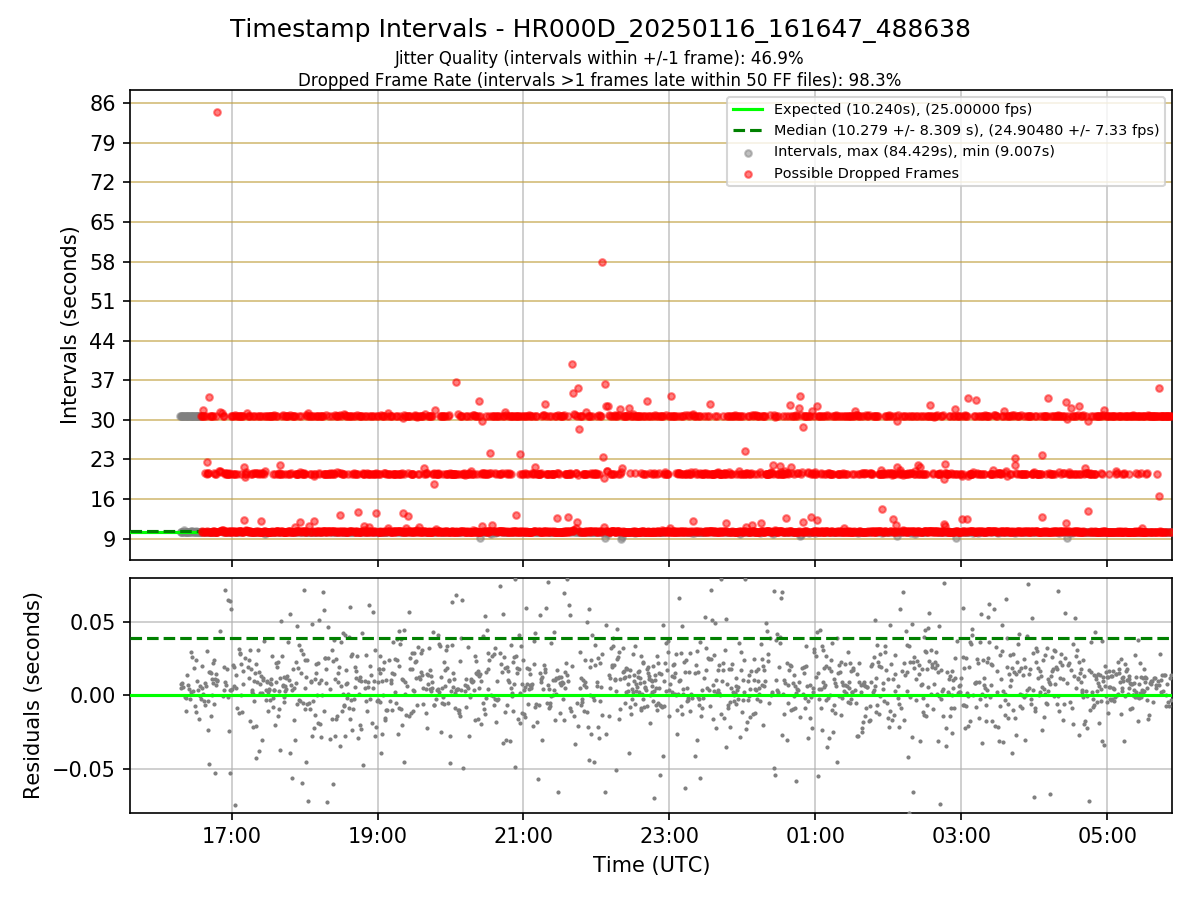
Task: Click the 'Jitter Quality' subtitle line showing 46.9%
Action: click(599, 58)
